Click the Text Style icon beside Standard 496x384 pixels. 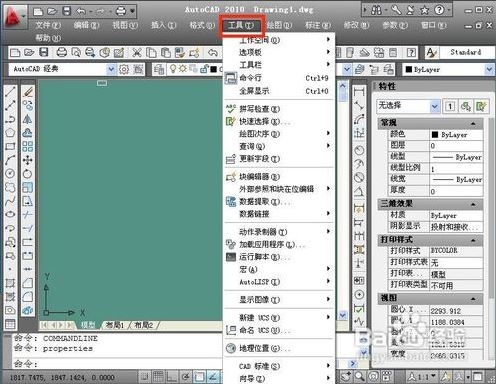coord(432,52)
